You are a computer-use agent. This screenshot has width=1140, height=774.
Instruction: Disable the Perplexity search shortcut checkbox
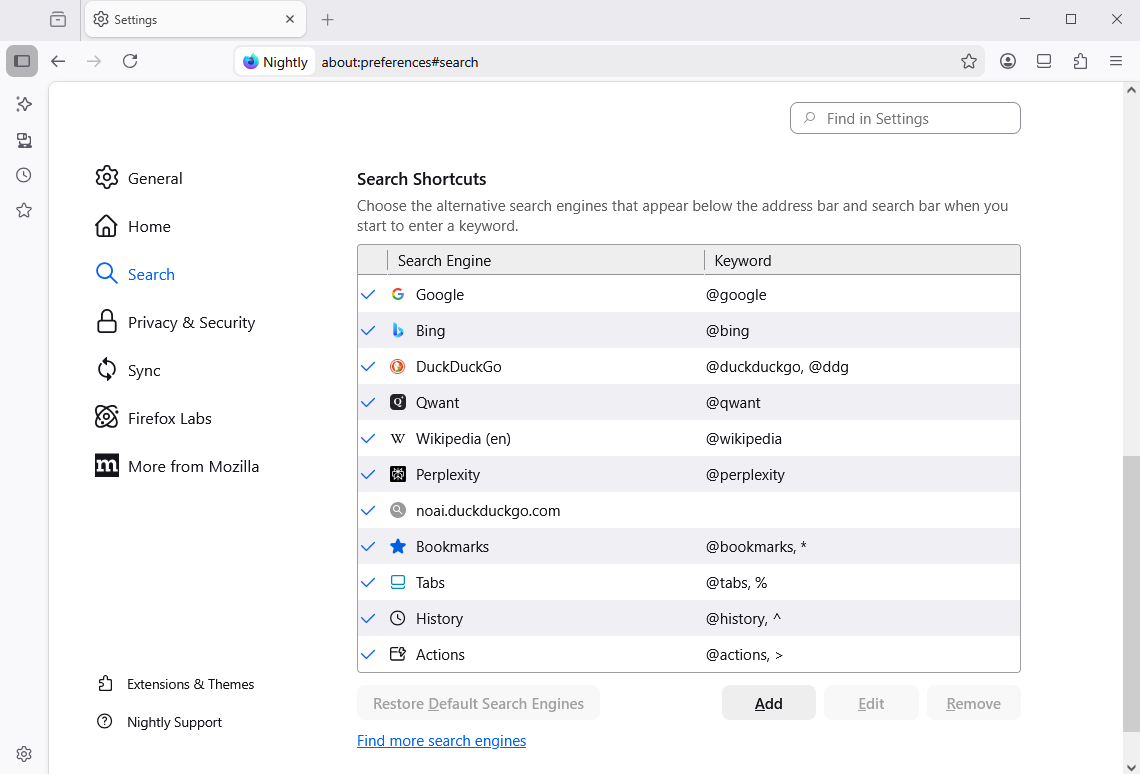(368, 475)
